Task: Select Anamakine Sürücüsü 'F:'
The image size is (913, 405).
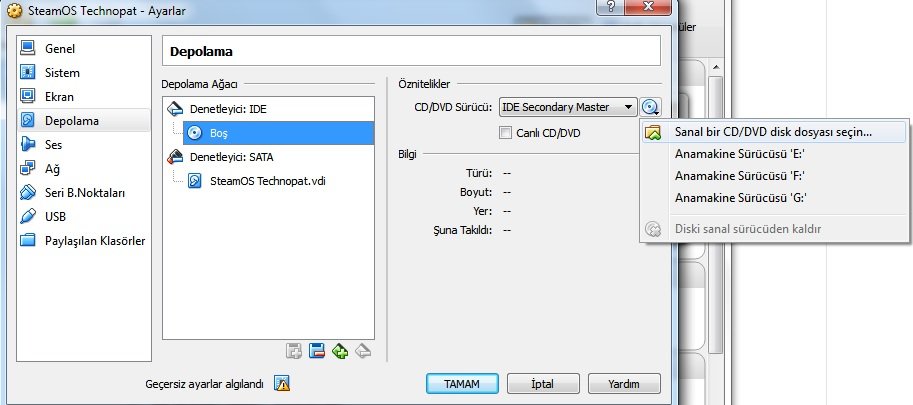Action: point(773,176)
